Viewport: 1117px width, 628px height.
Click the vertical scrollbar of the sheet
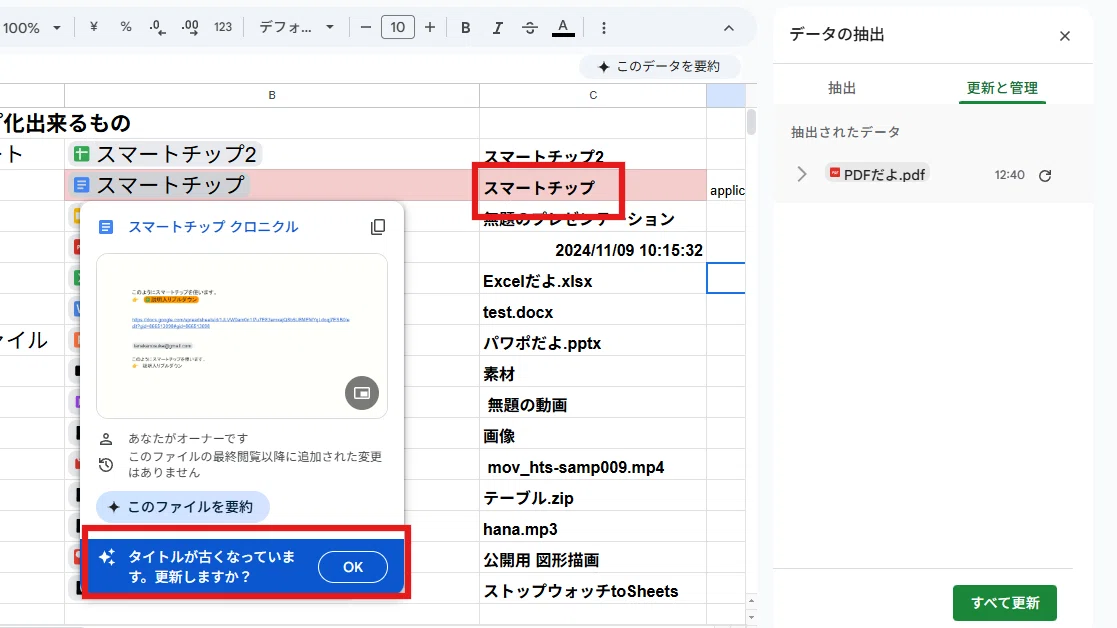point(751,122)
